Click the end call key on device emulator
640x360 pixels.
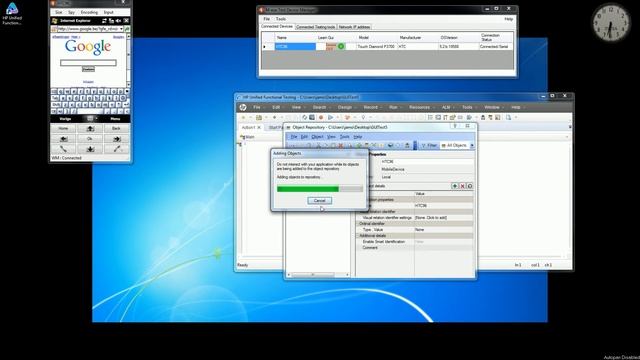pos(117,149)
